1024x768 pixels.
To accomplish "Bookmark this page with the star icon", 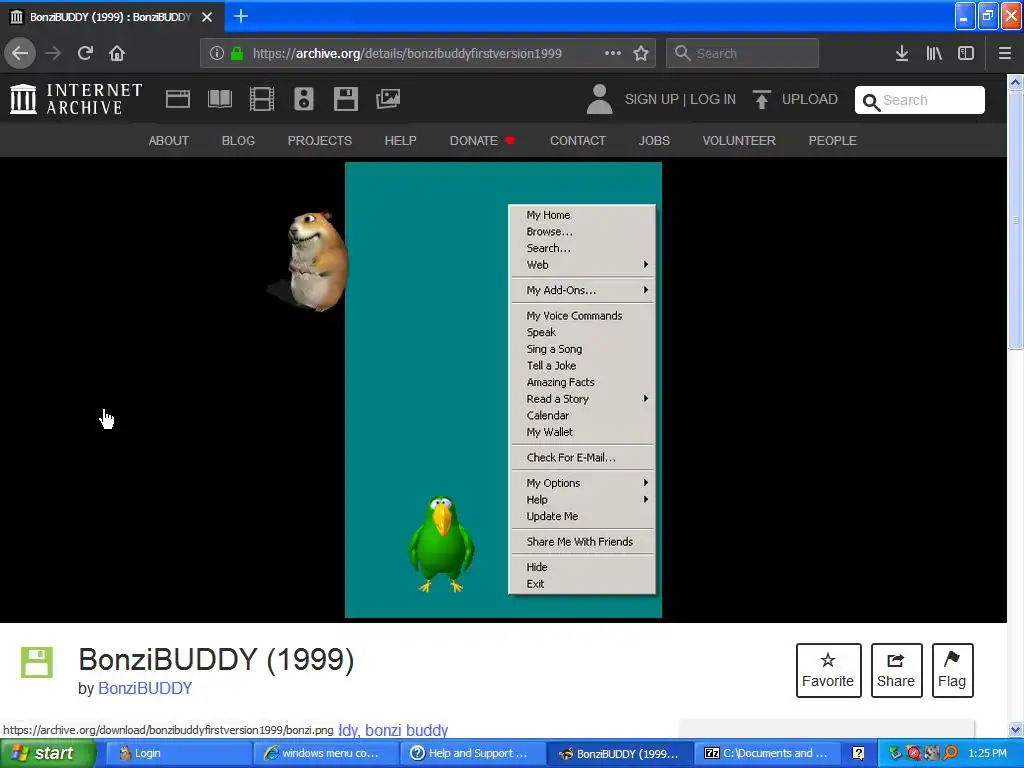I will (641, 53).
